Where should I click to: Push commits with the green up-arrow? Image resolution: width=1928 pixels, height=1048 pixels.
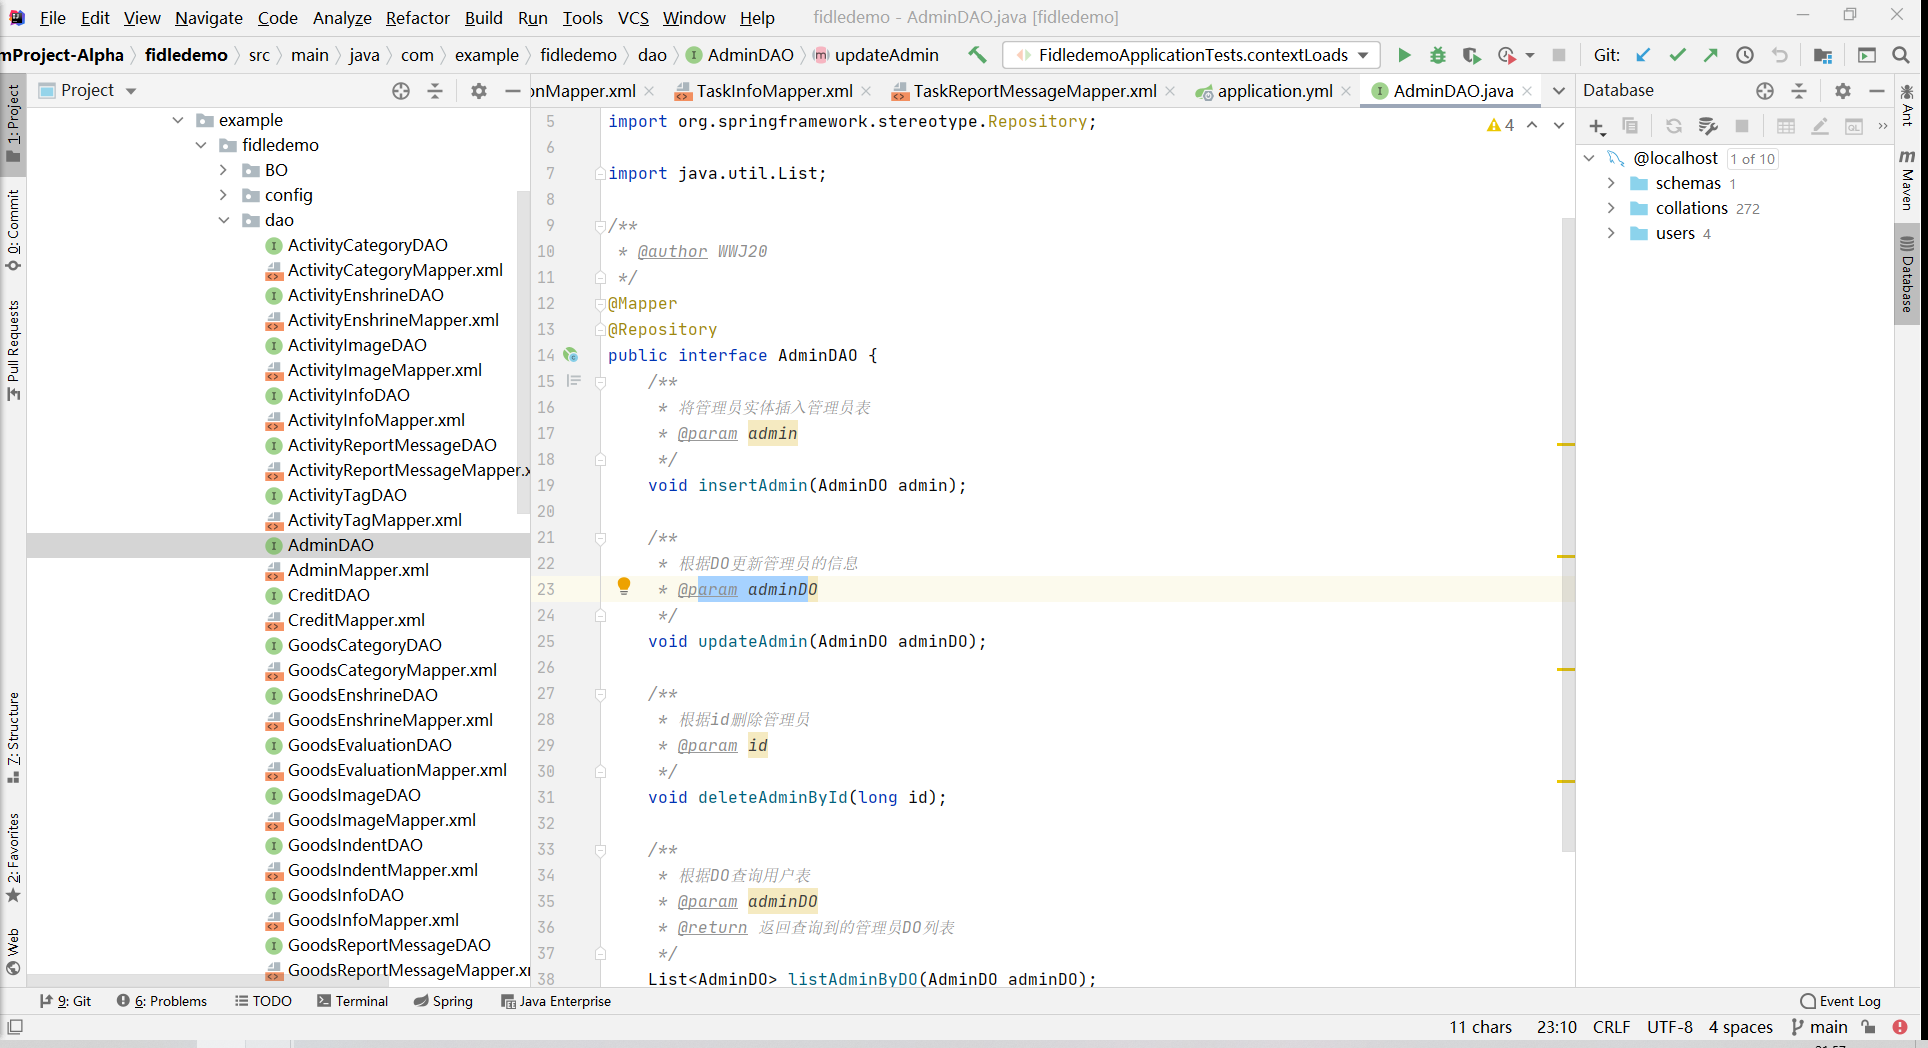1711,55
